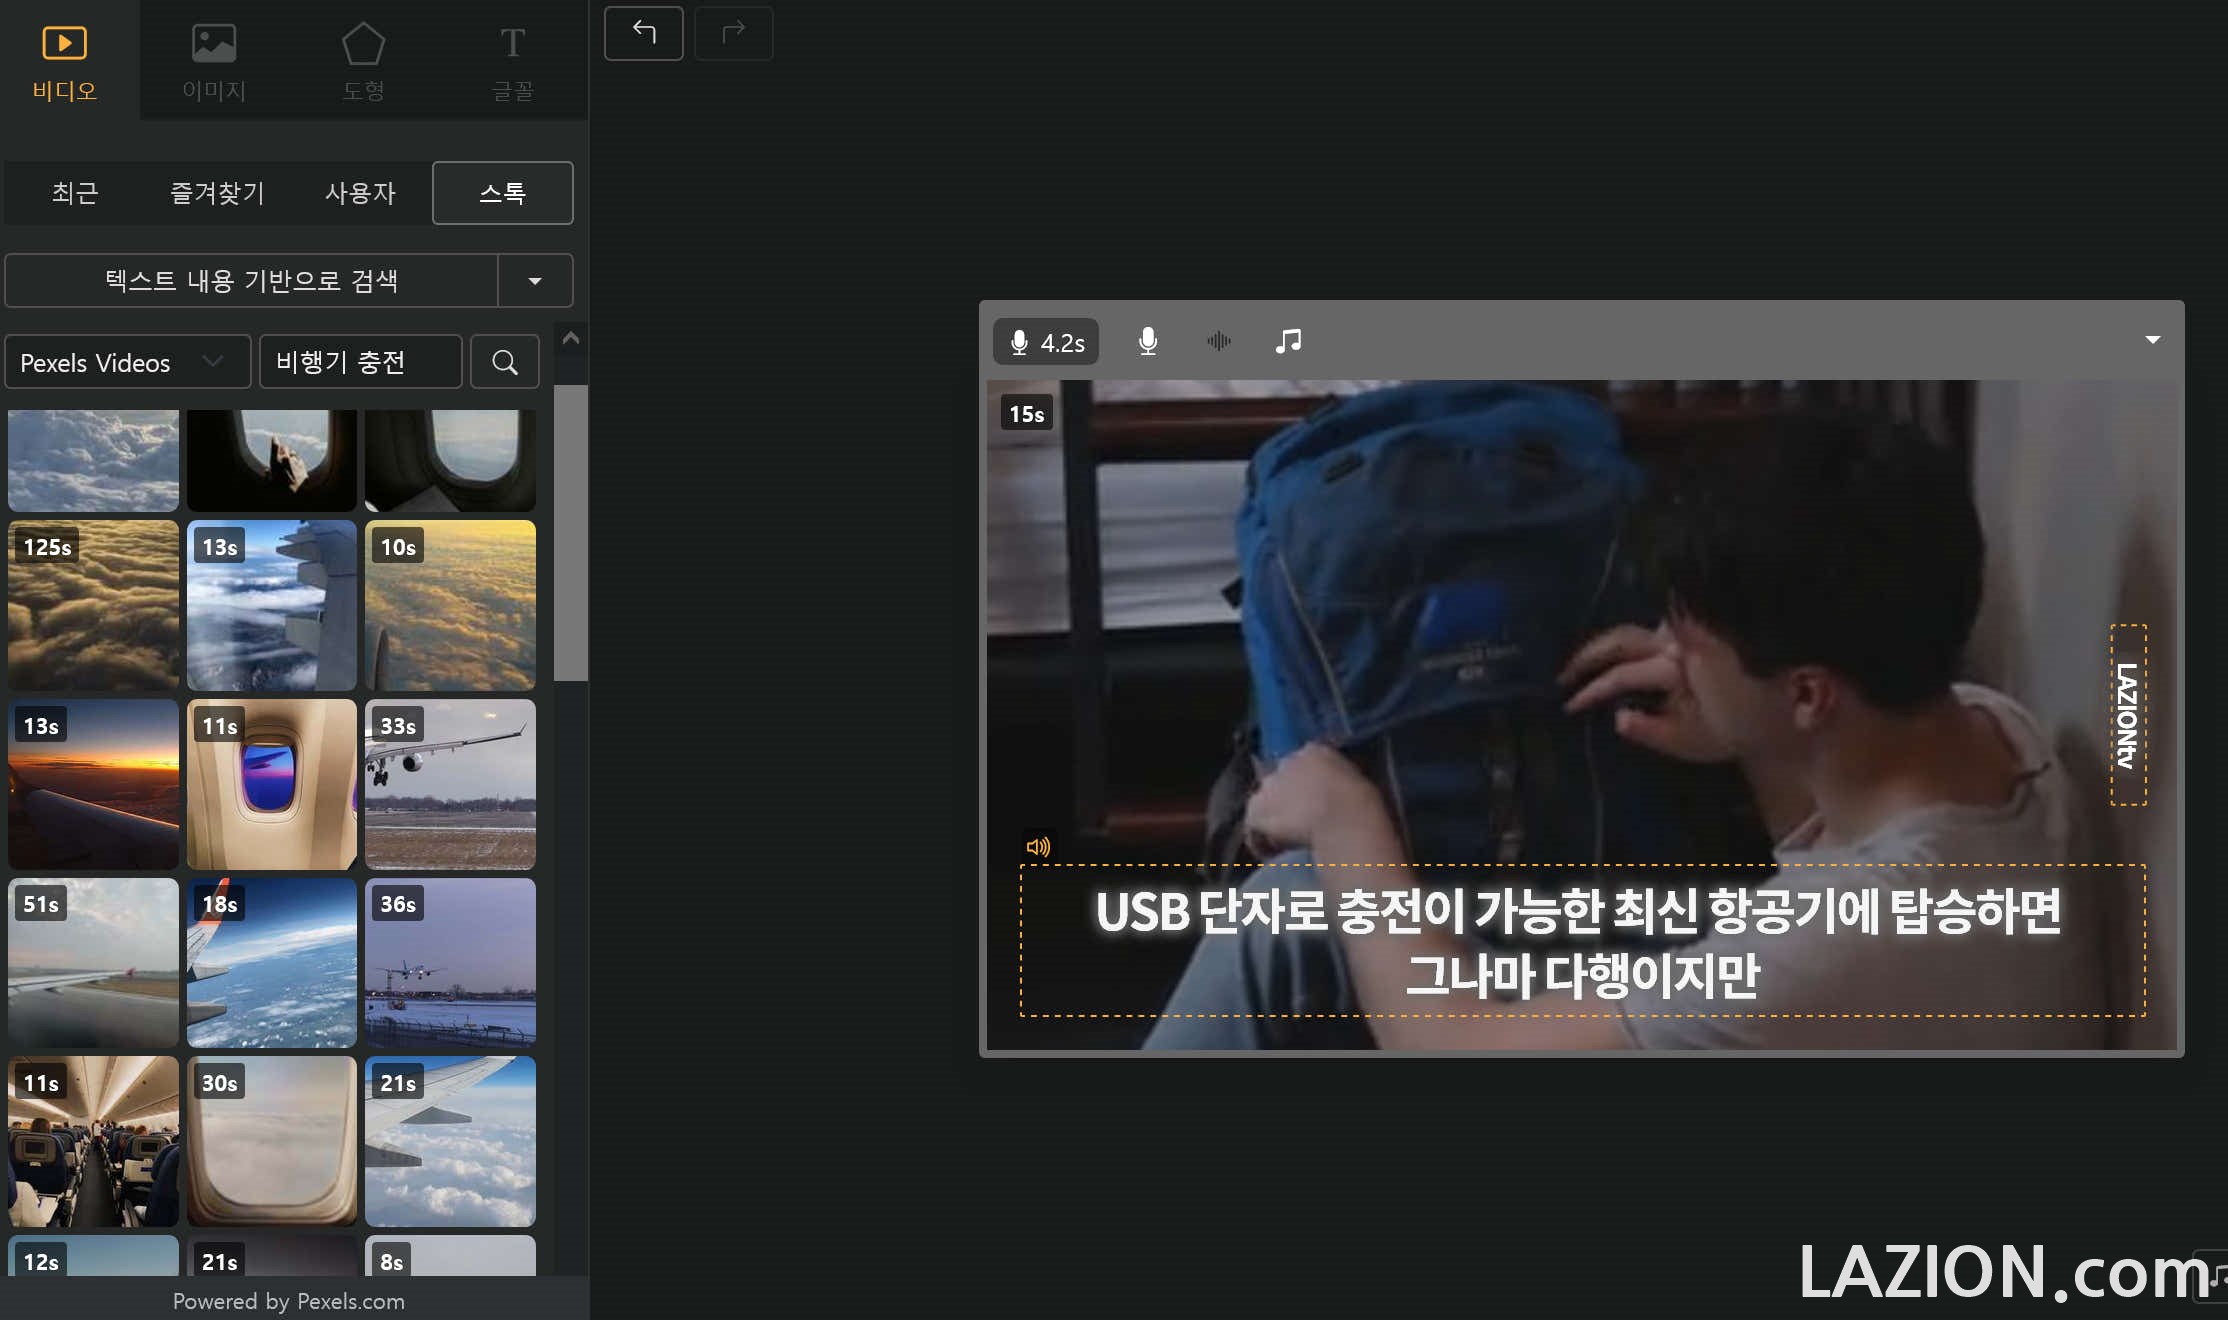Open the 이미지 image panel
Image resolution: width=2228 pixels, height=1320 pixels.
click(213, 62)
